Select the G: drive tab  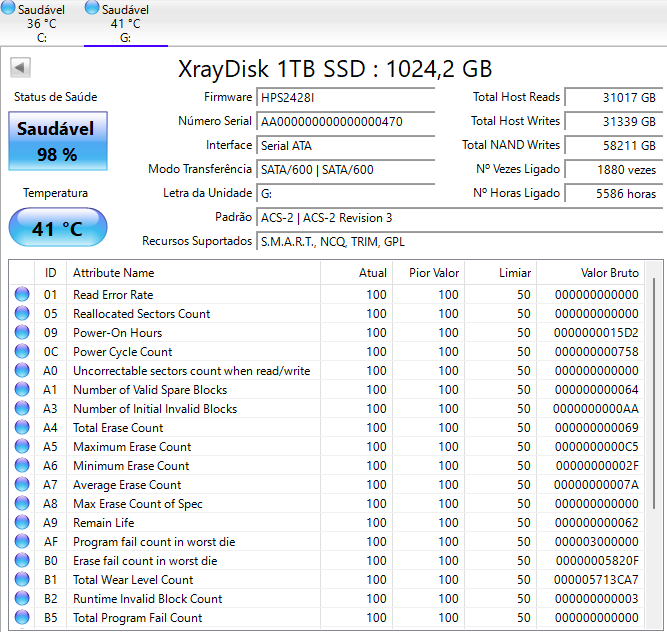point(125,23)
